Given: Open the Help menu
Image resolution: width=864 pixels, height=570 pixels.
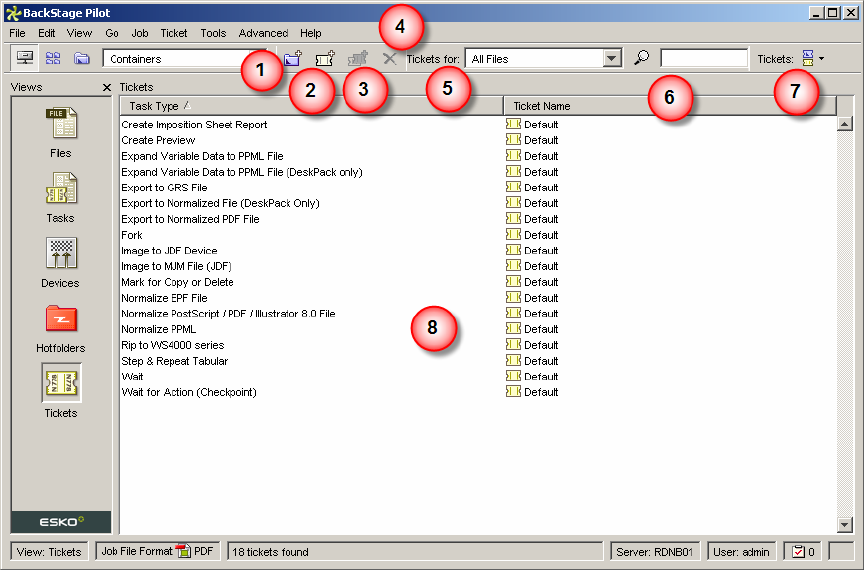Looking at the screenshot, I should [311, 33].
